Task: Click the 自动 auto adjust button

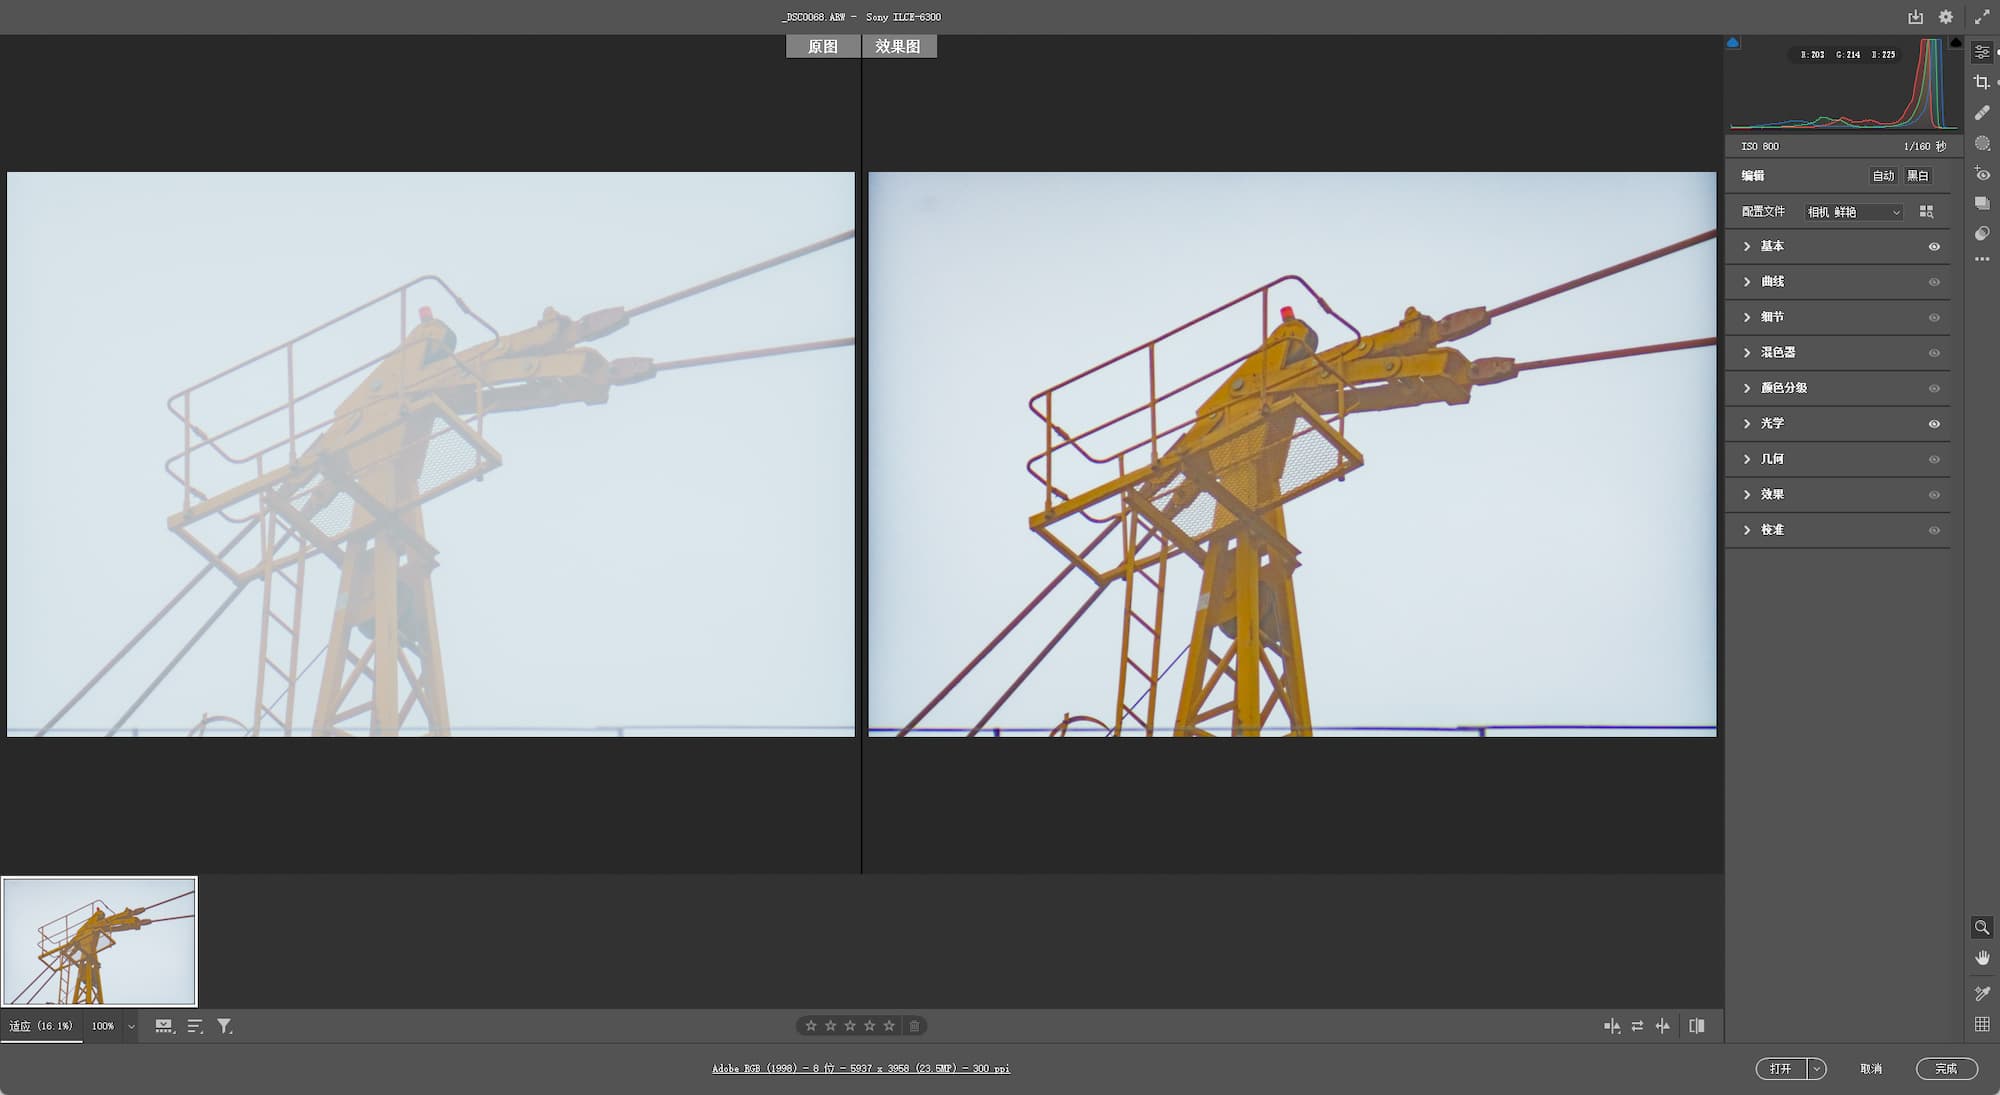Action: pyautogui.click(x=1883, y=176)
